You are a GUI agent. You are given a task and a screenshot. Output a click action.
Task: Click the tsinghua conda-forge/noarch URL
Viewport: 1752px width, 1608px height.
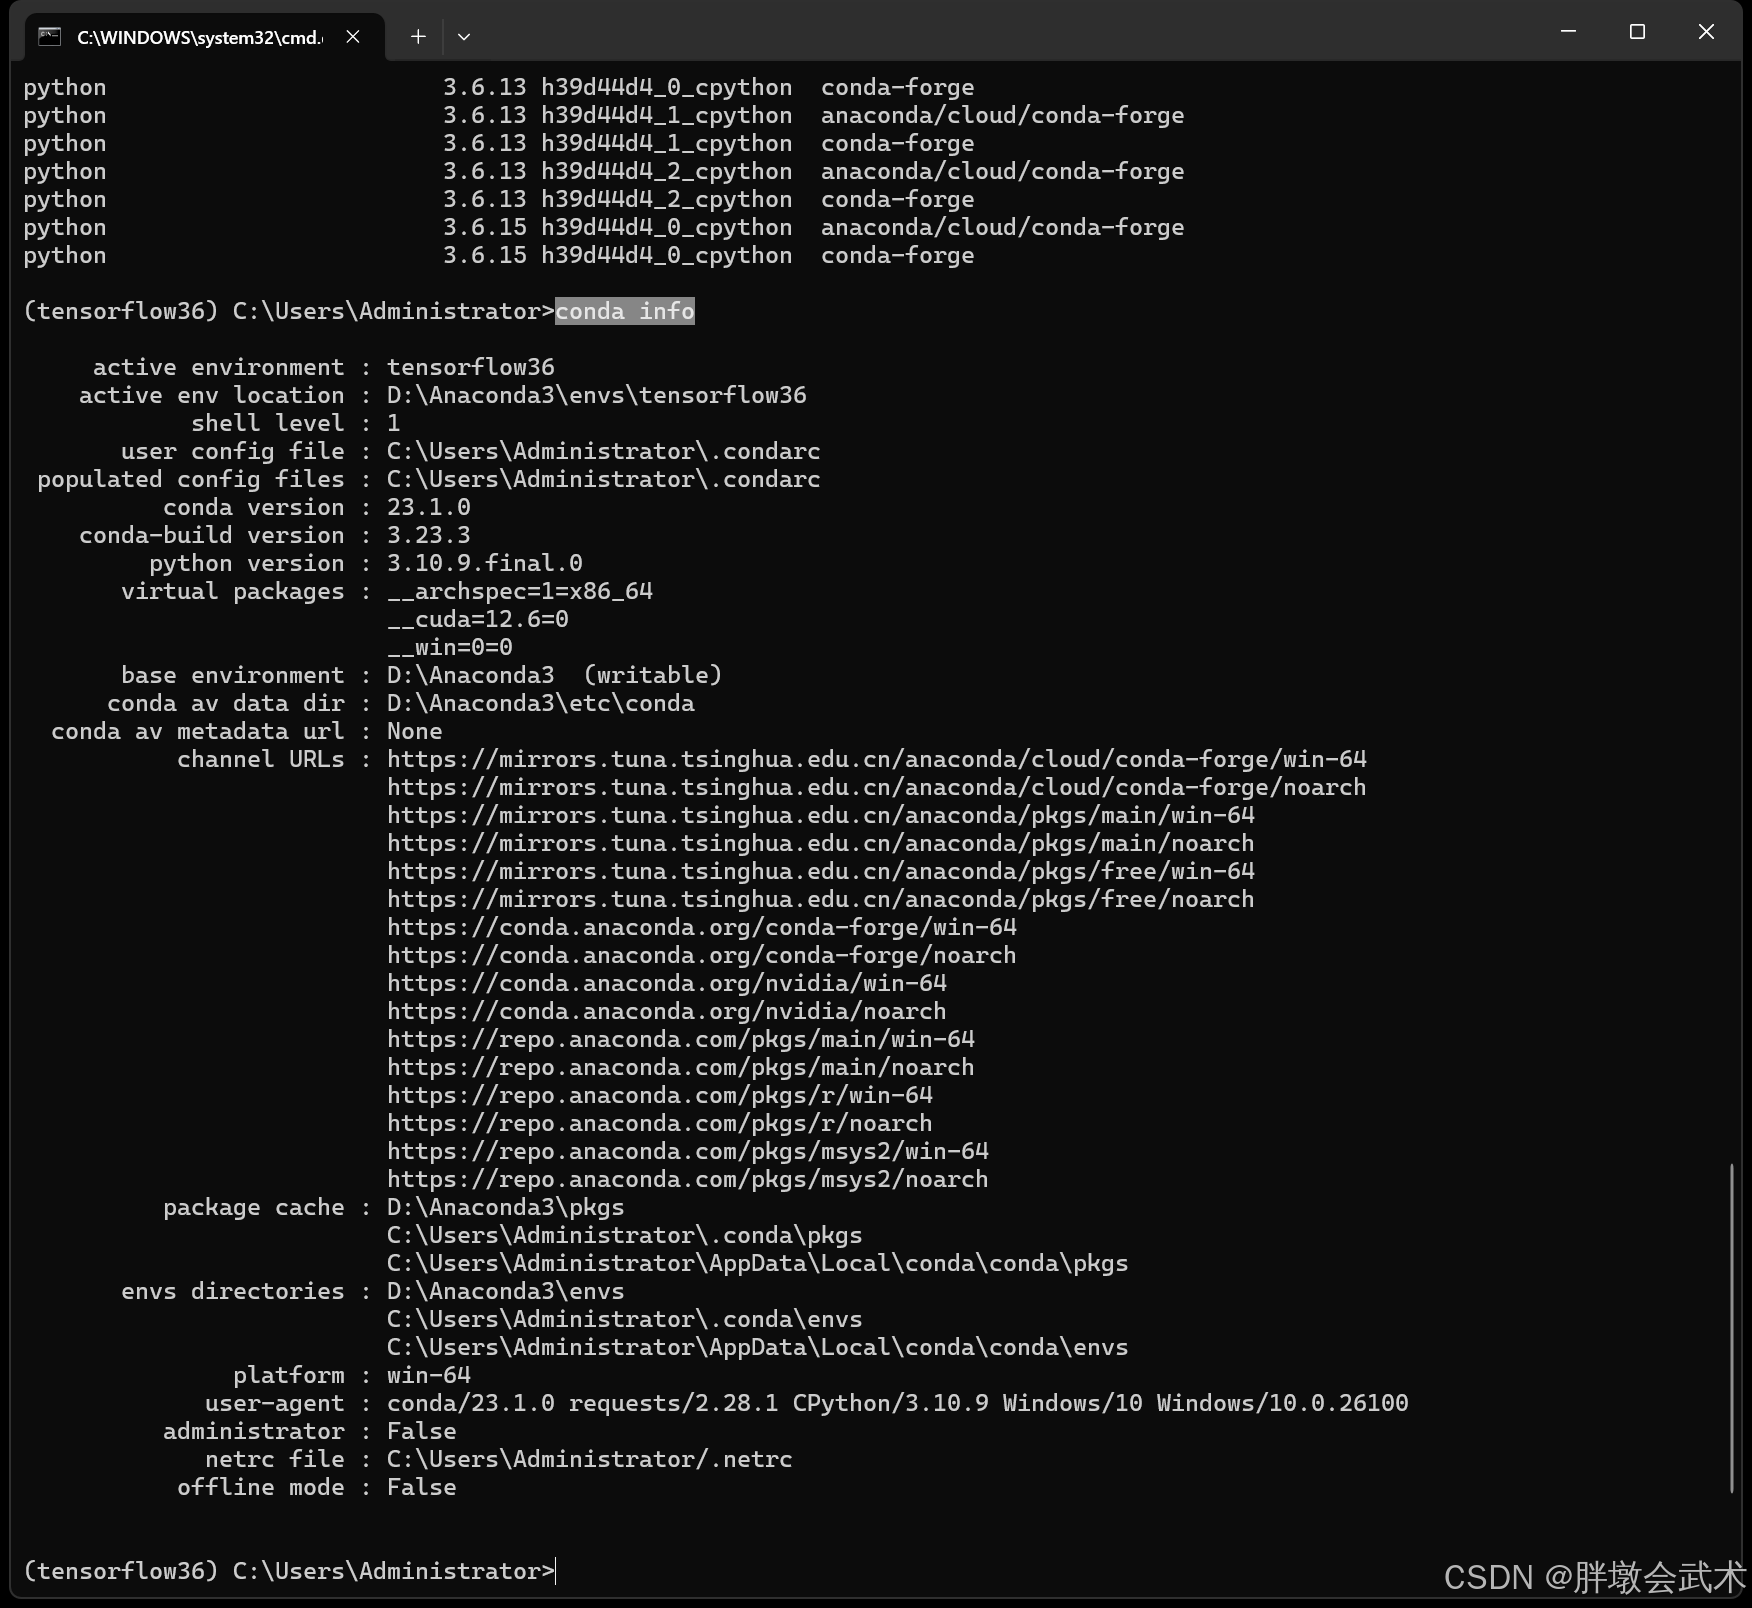coord(877,787)
